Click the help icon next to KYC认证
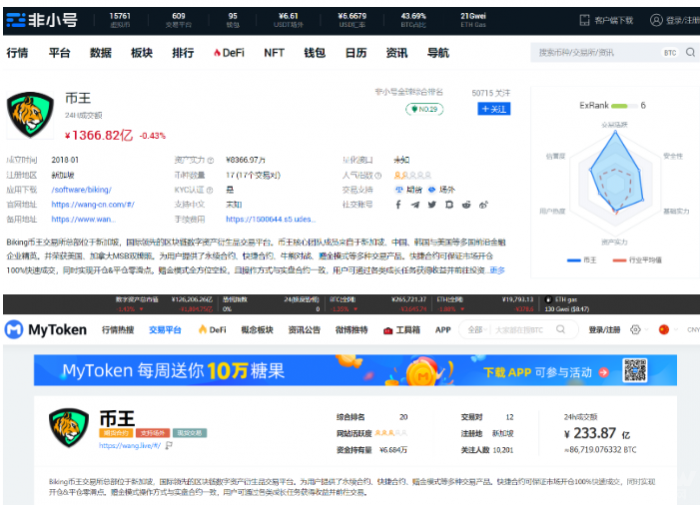700x505 pixels. point(210,190)
